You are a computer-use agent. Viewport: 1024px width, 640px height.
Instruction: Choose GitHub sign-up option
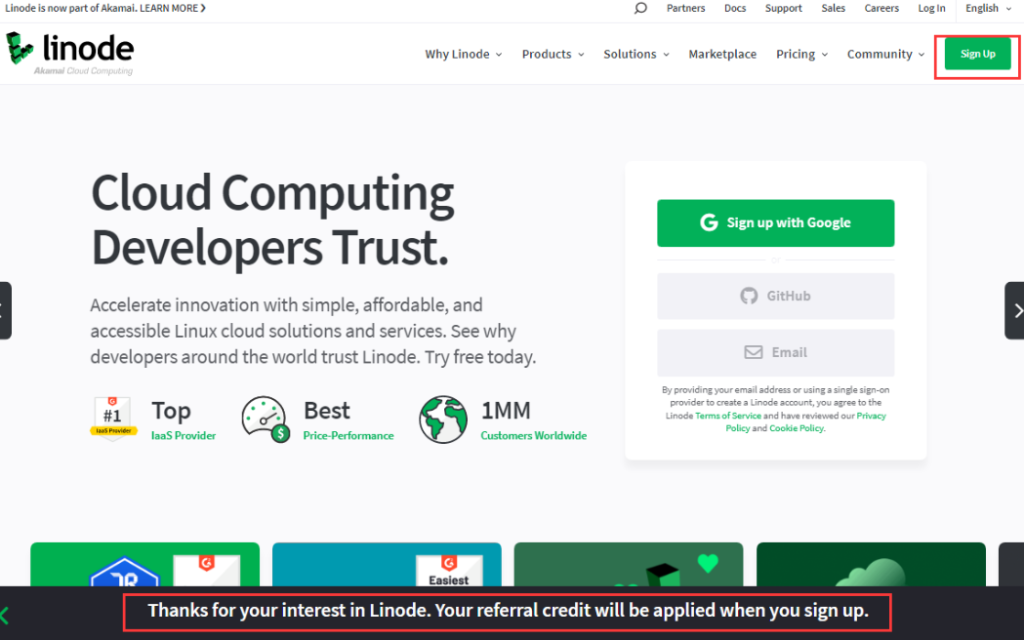click(775, 296)
